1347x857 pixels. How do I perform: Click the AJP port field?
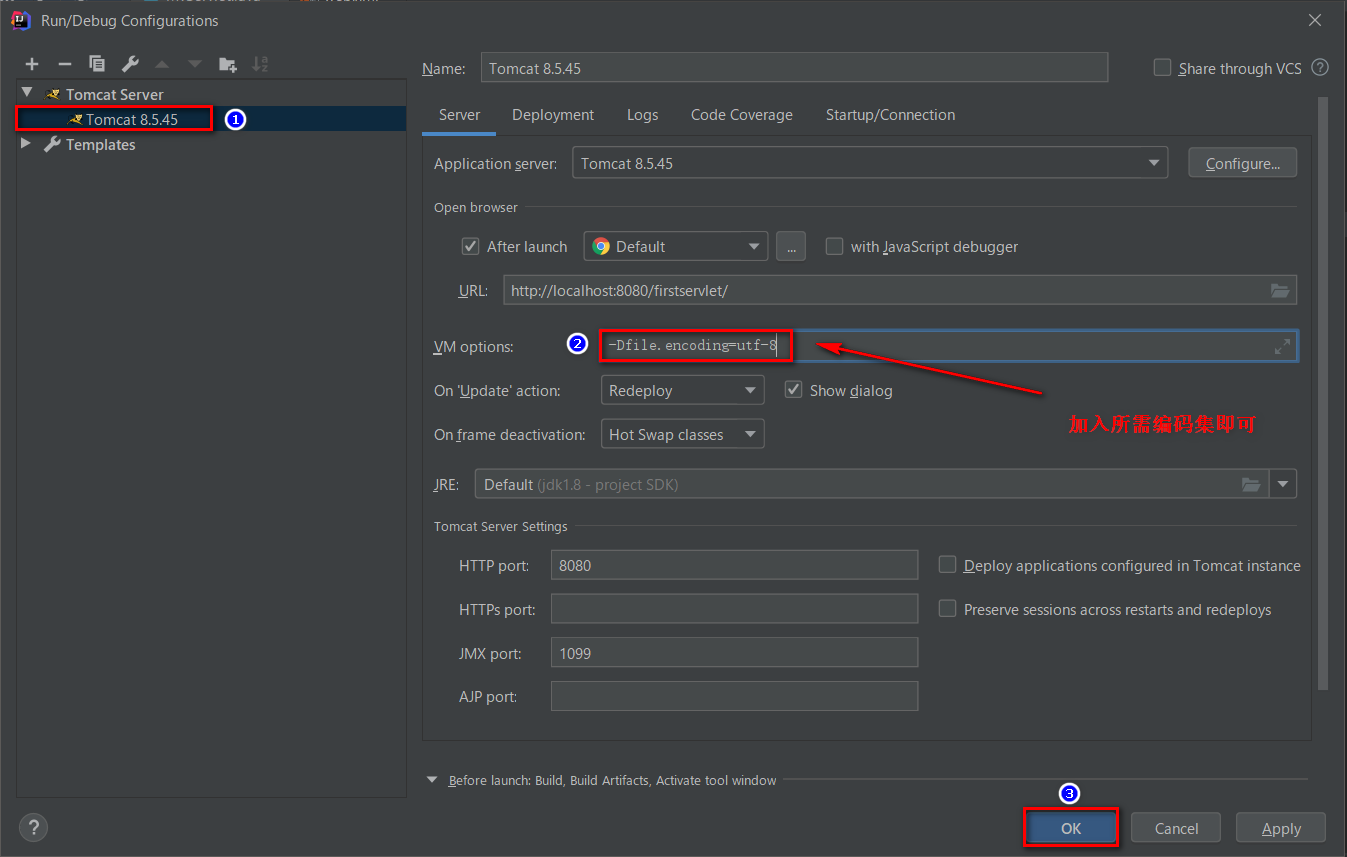(734, 697)
